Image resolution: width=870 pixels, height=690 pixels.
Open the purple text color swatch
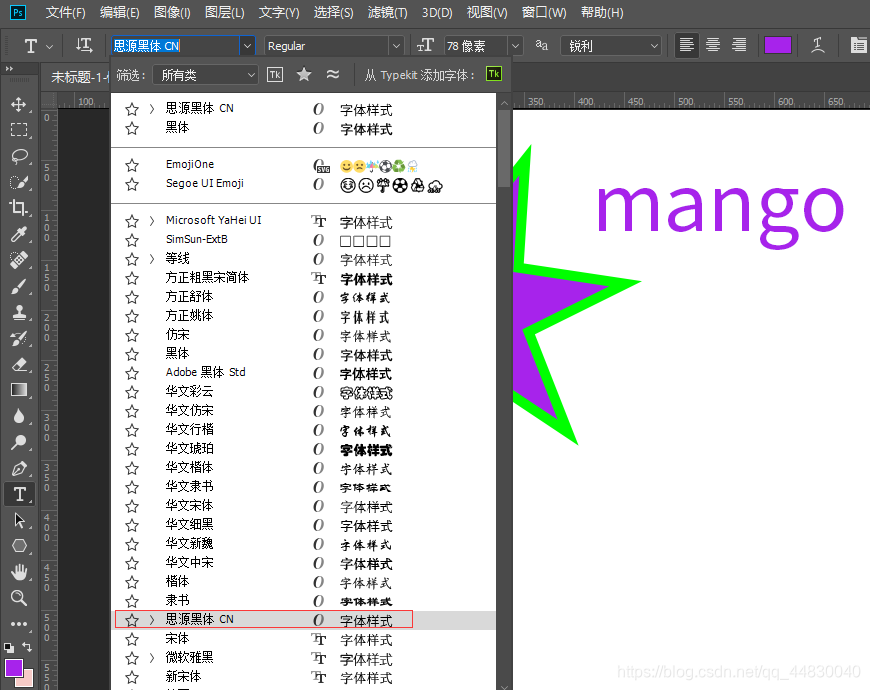pyautogui.click(x=778, y=45)
